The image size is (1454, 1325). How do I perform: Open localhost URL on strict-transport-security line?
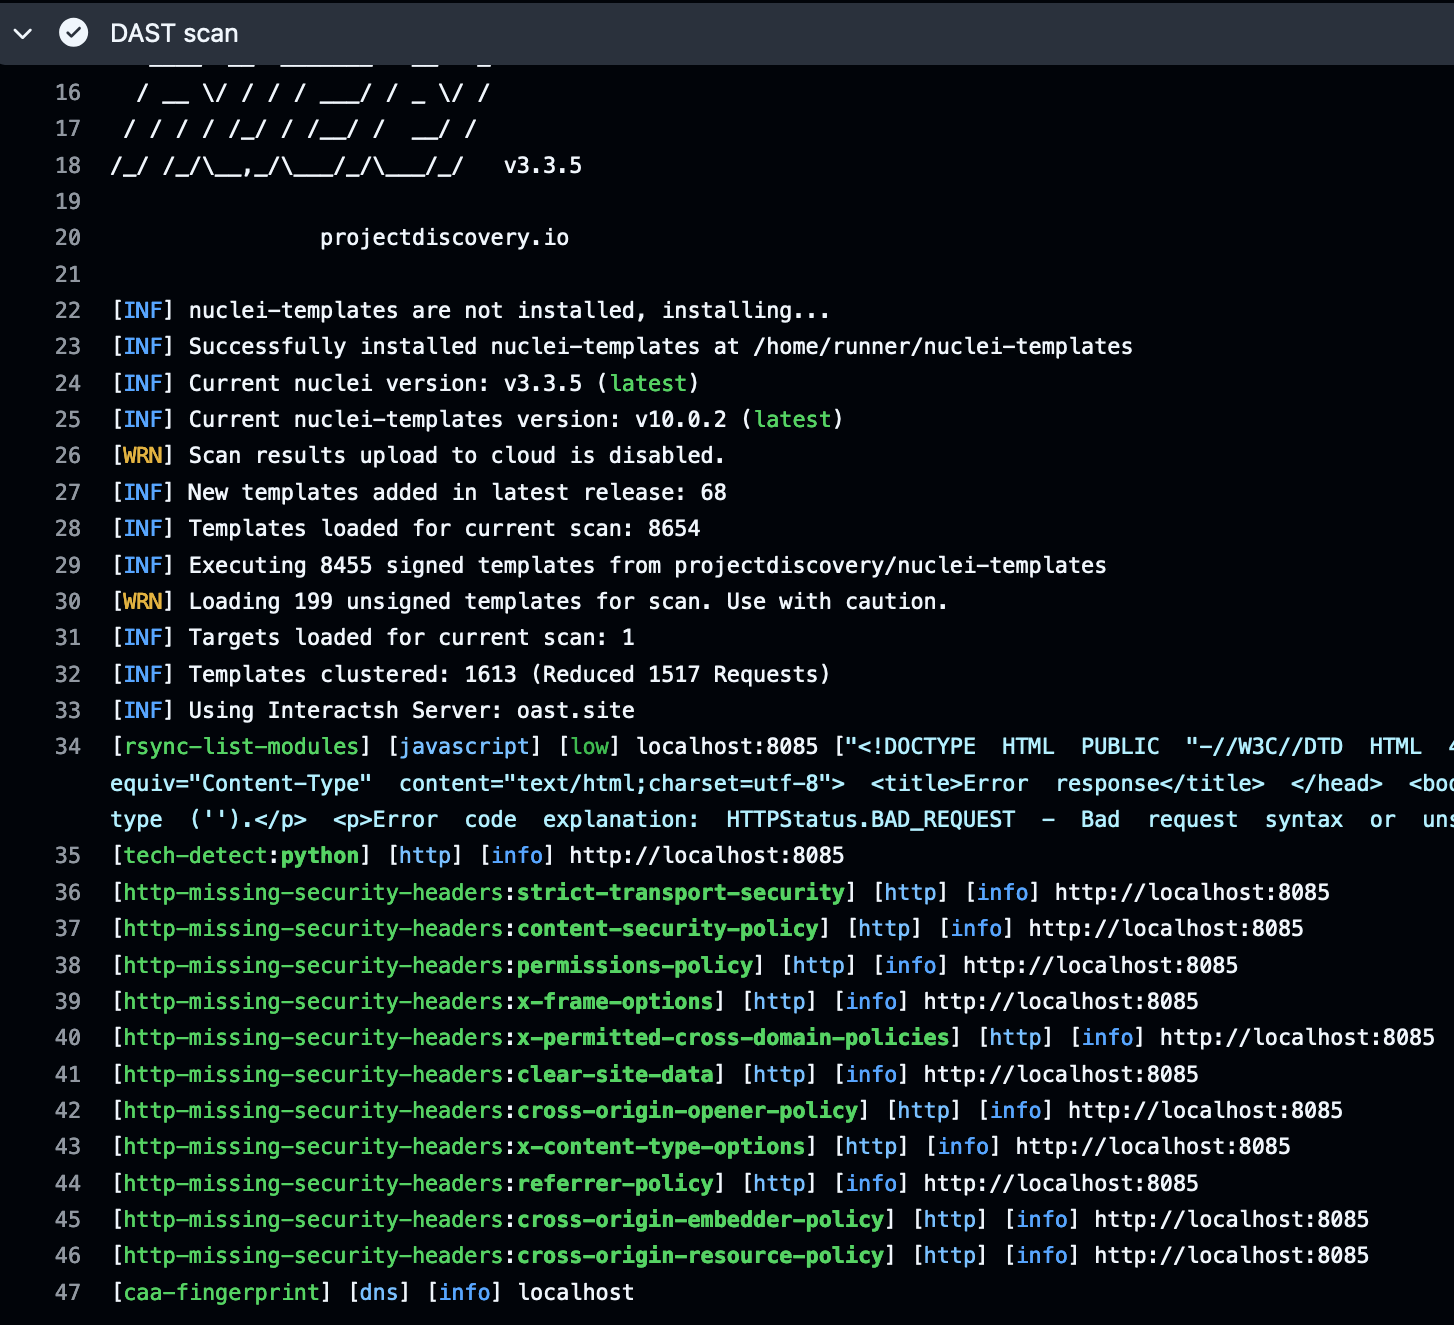(x=1191, y=892)
